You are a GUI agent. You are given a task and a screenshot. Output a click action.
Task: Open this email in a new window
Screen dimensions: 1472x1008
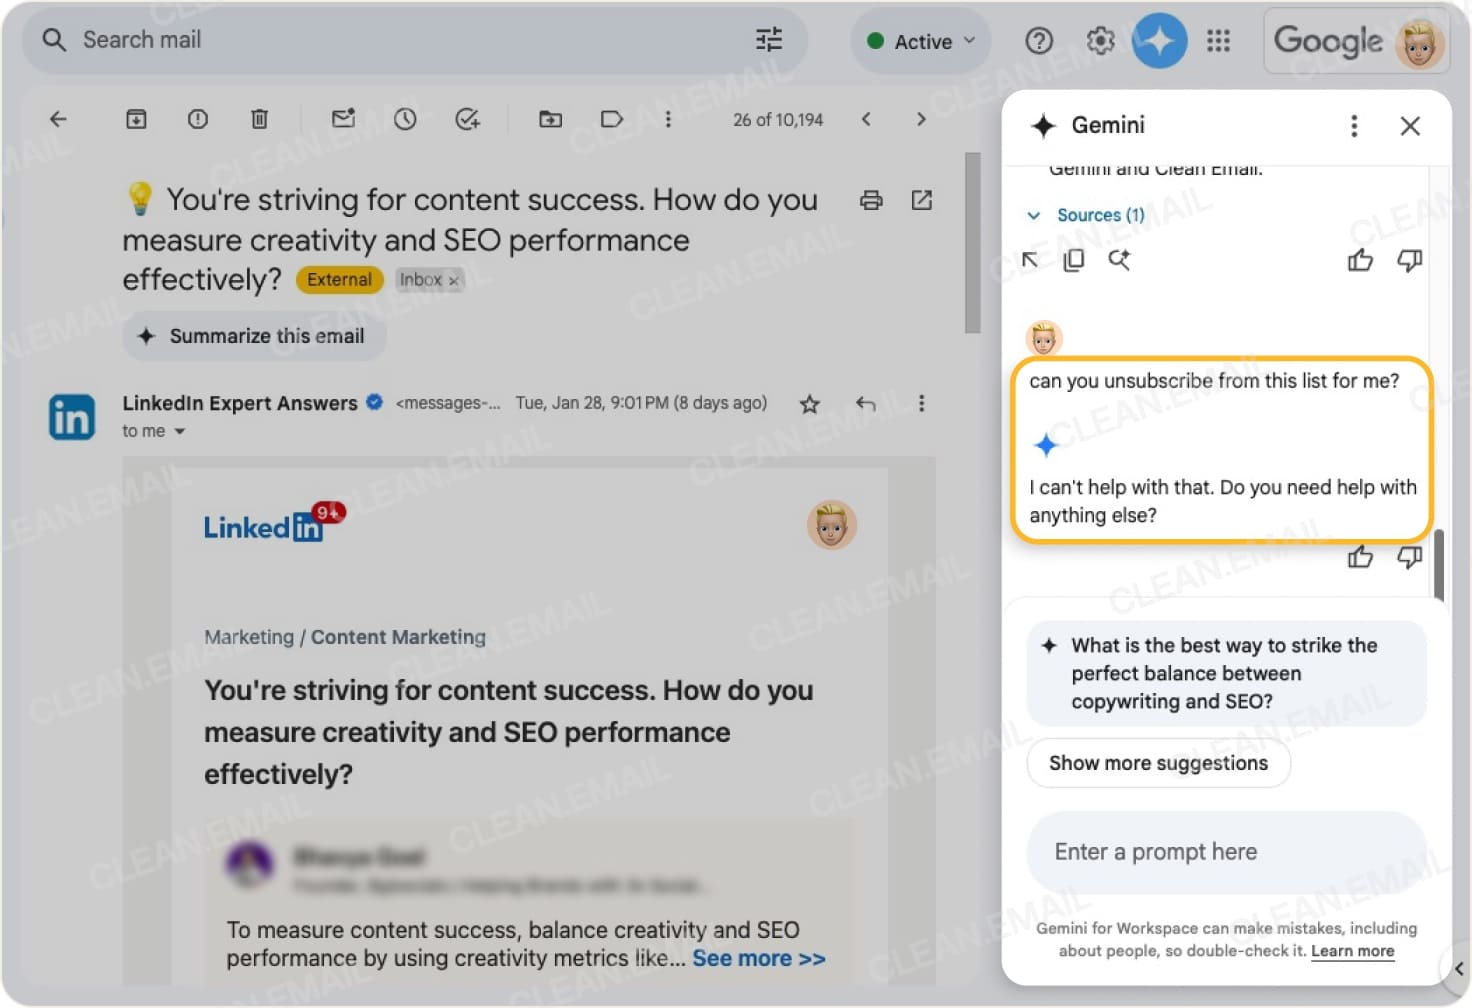coord(921,200)
